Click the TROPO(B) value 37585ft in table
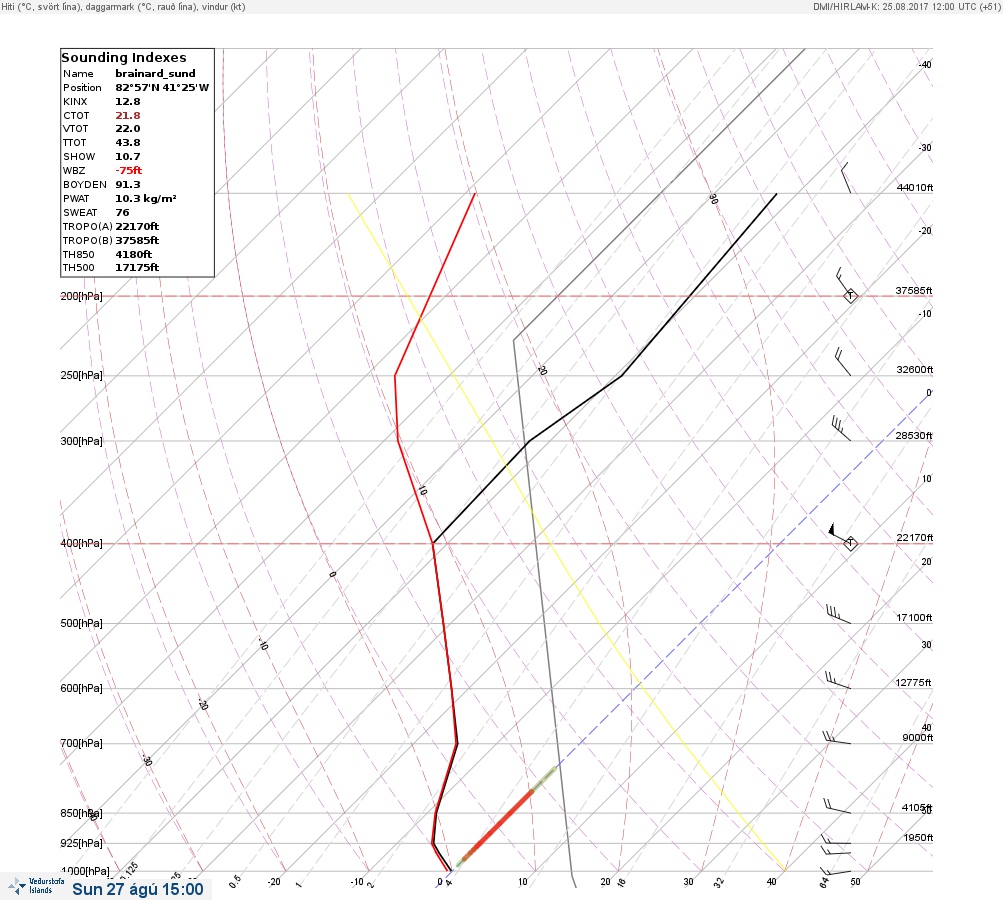Screen dimensions: 1003x900 137,241
